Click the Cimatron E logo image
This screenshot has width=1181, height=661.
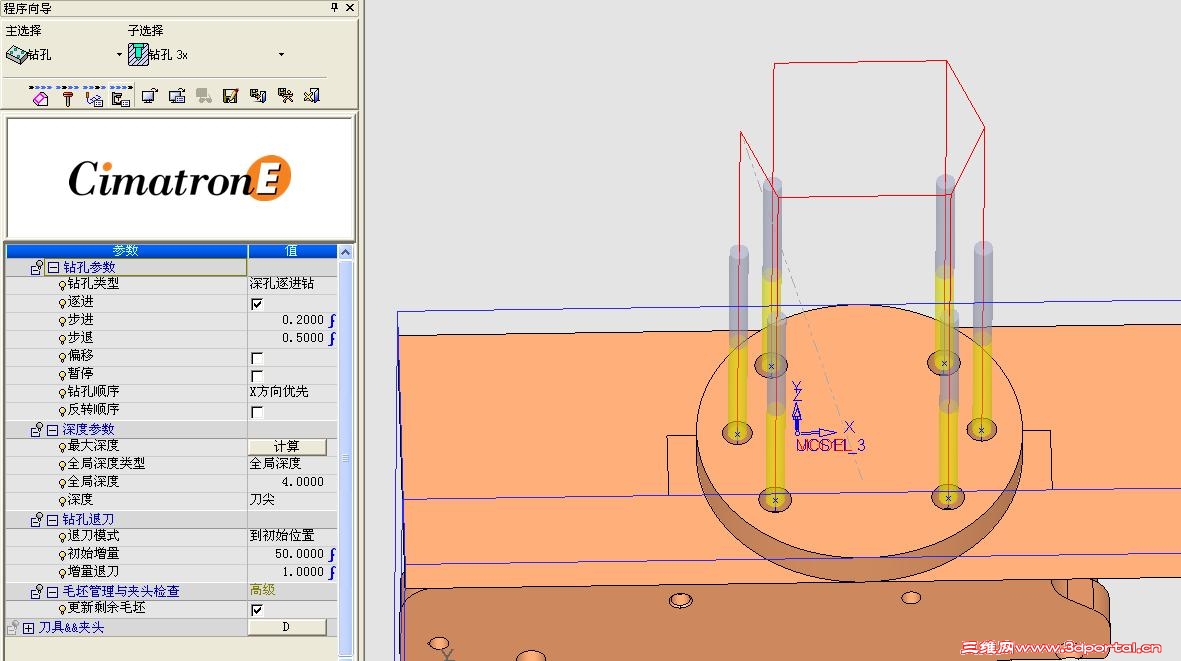[x=179, y=178]
